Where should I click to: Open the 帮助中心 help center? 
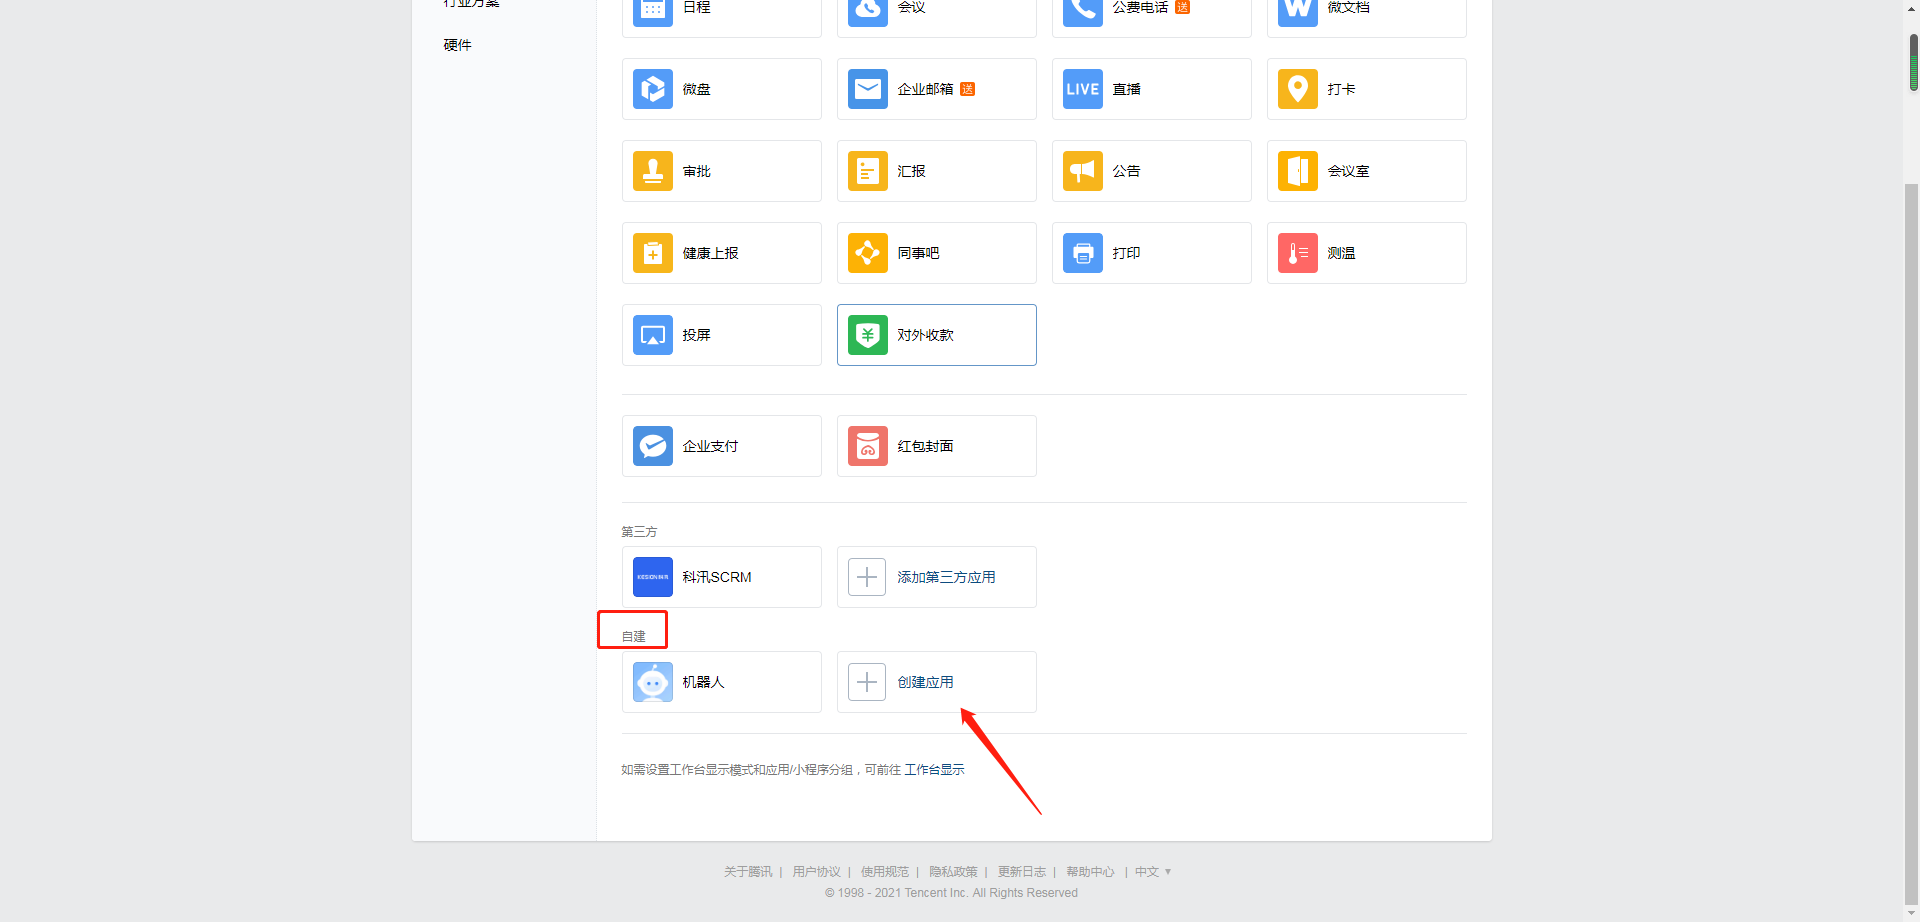tap(1090, 871)
